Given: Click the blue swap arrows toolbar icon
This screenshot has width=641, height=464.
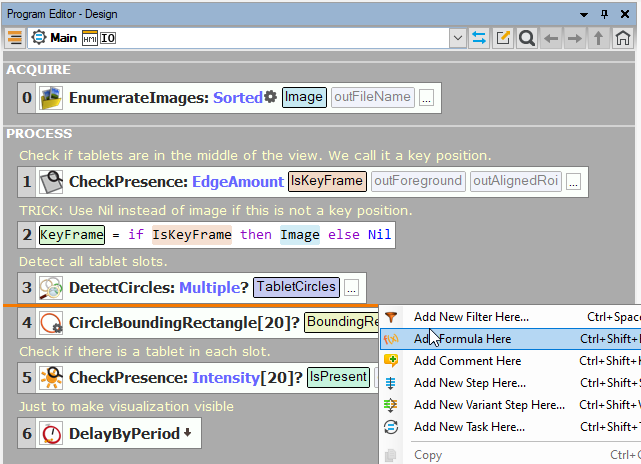Looking at the screenshot, I should coord(479,38).
